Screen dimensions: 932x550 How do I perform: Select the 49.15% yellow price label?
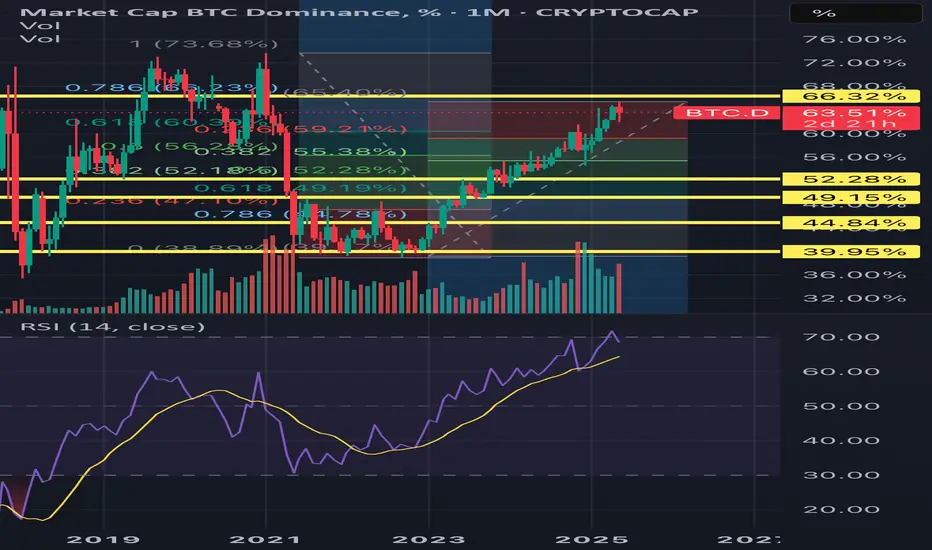[851, 197]
